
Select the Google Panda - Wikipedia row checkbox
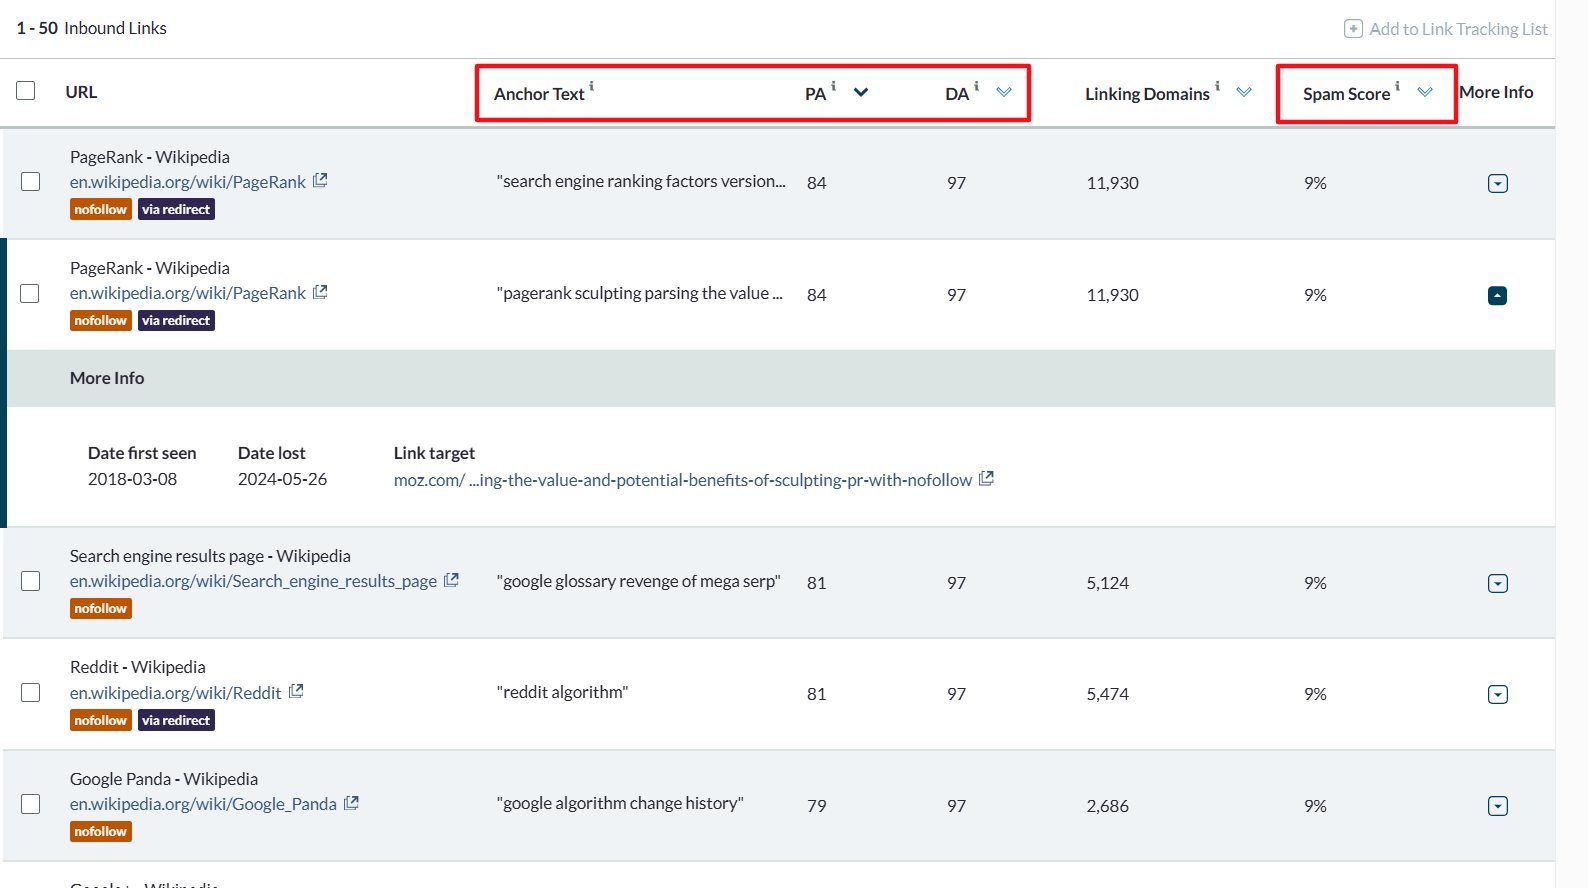tap(31, 805)
